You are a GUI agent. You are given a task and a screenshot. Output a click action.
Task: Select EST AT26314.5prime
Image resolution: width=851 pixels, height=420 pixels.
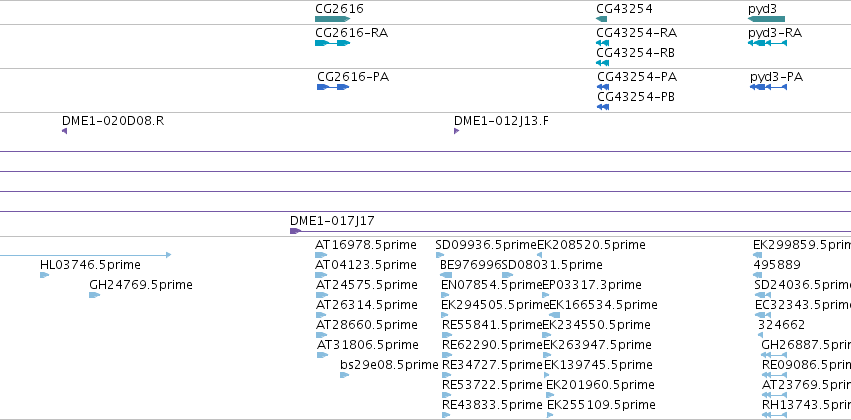click(x=367, y=305)
